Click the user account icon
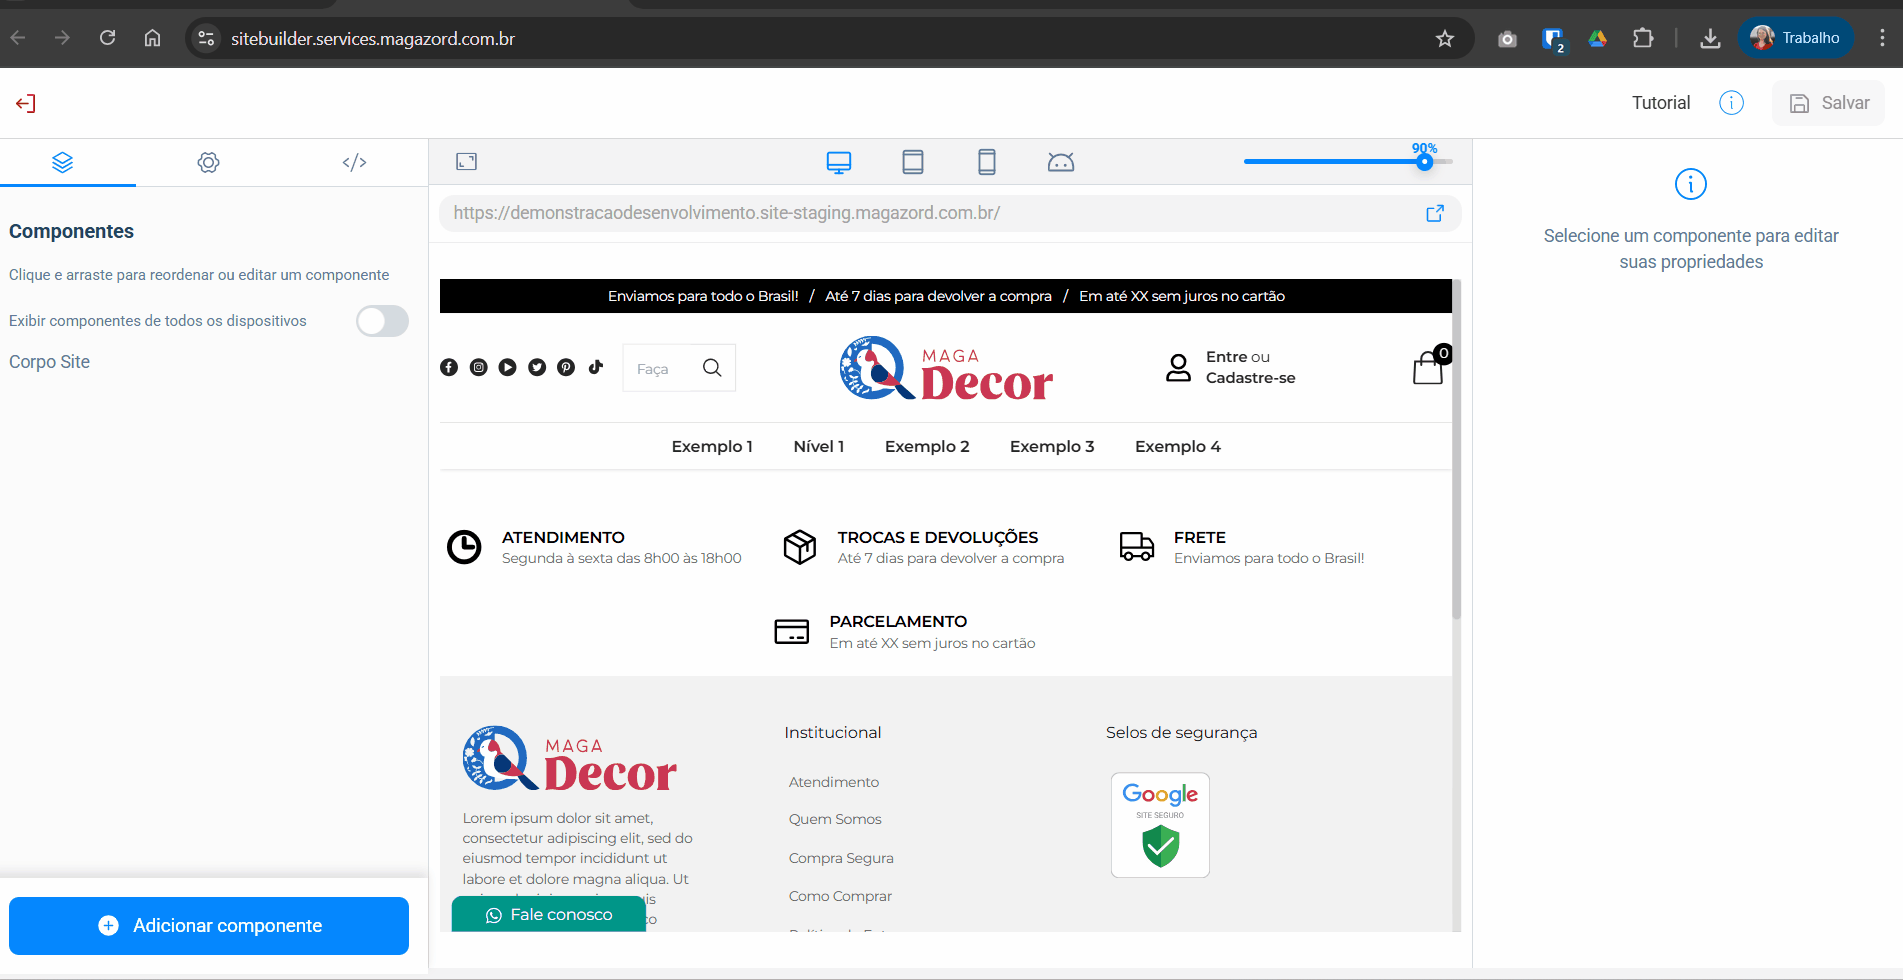The width and height of the screenshot is (1903, 980). (x=1179, y=367)
